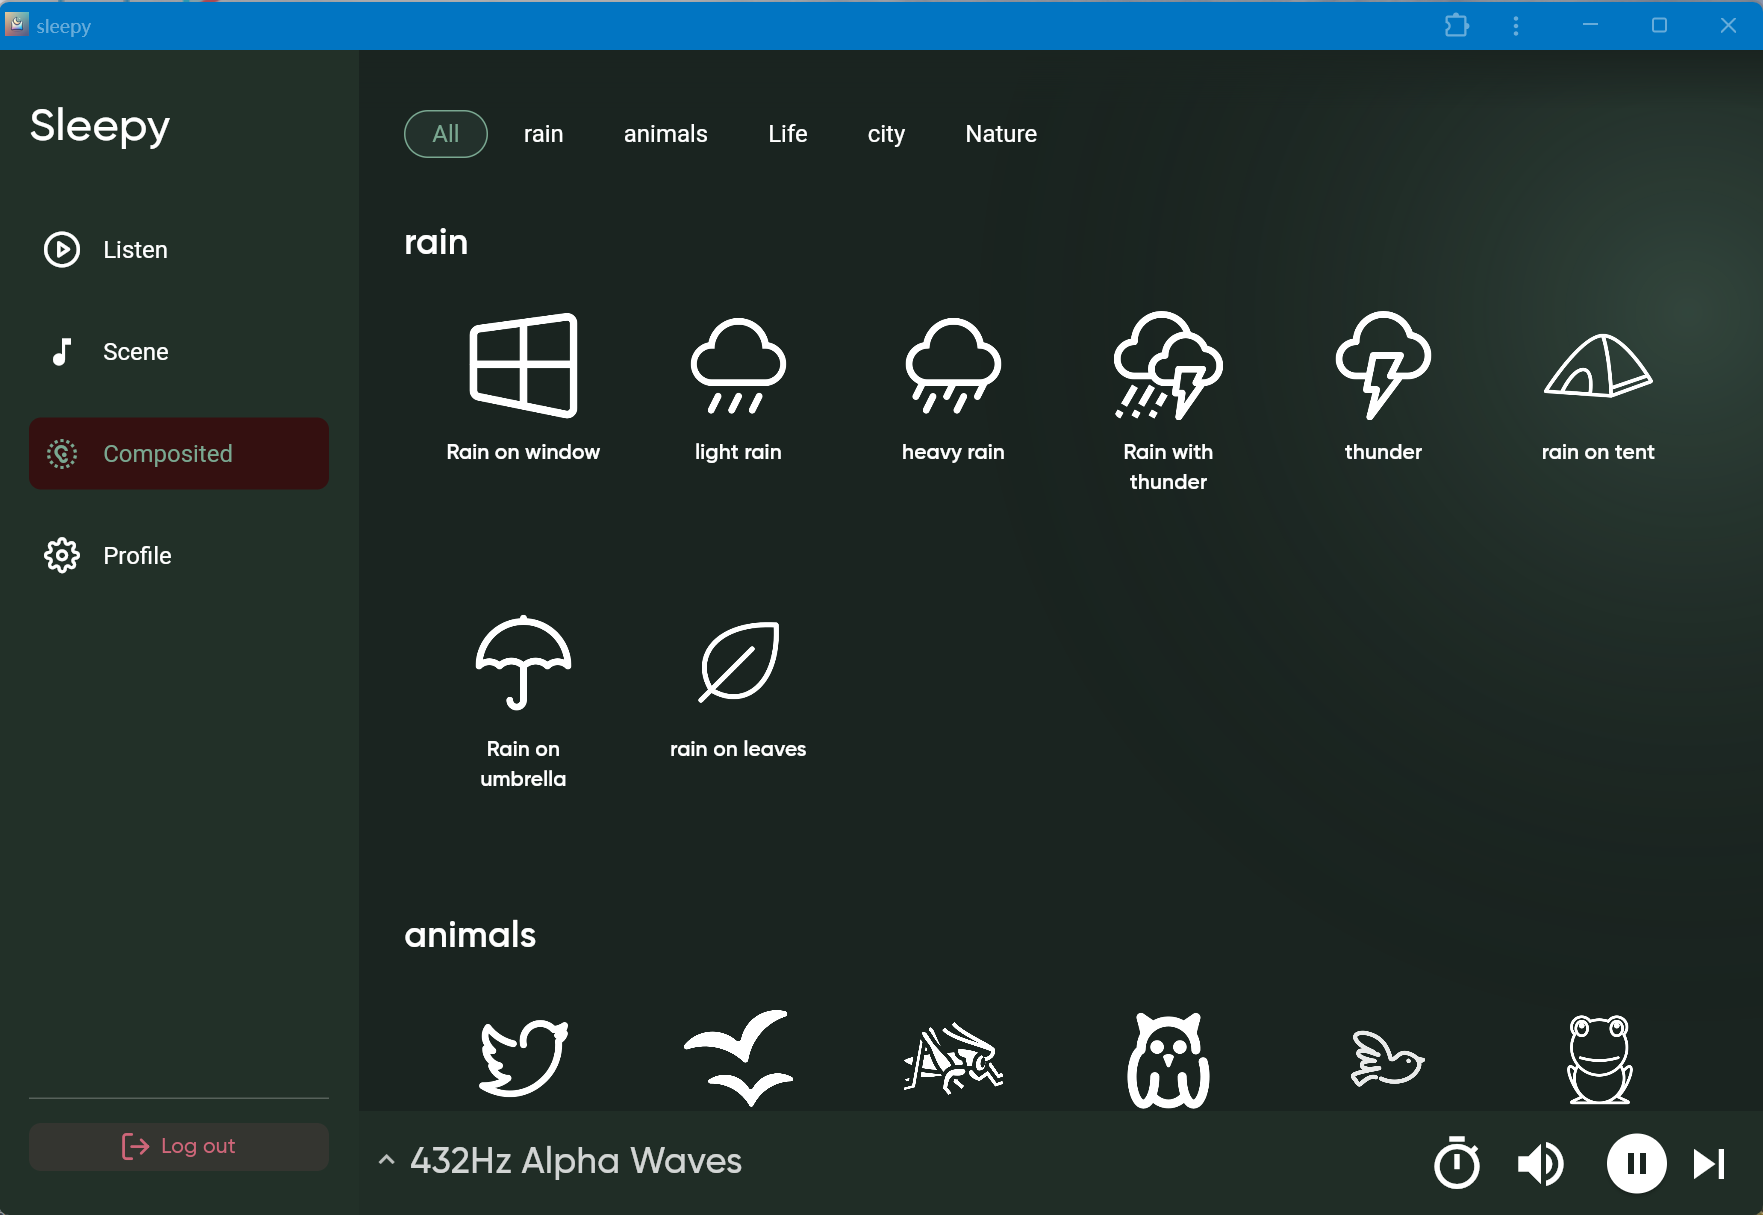Go to the Profile page
Viewport: 1763px width, 1215px height.
point(137,555)
